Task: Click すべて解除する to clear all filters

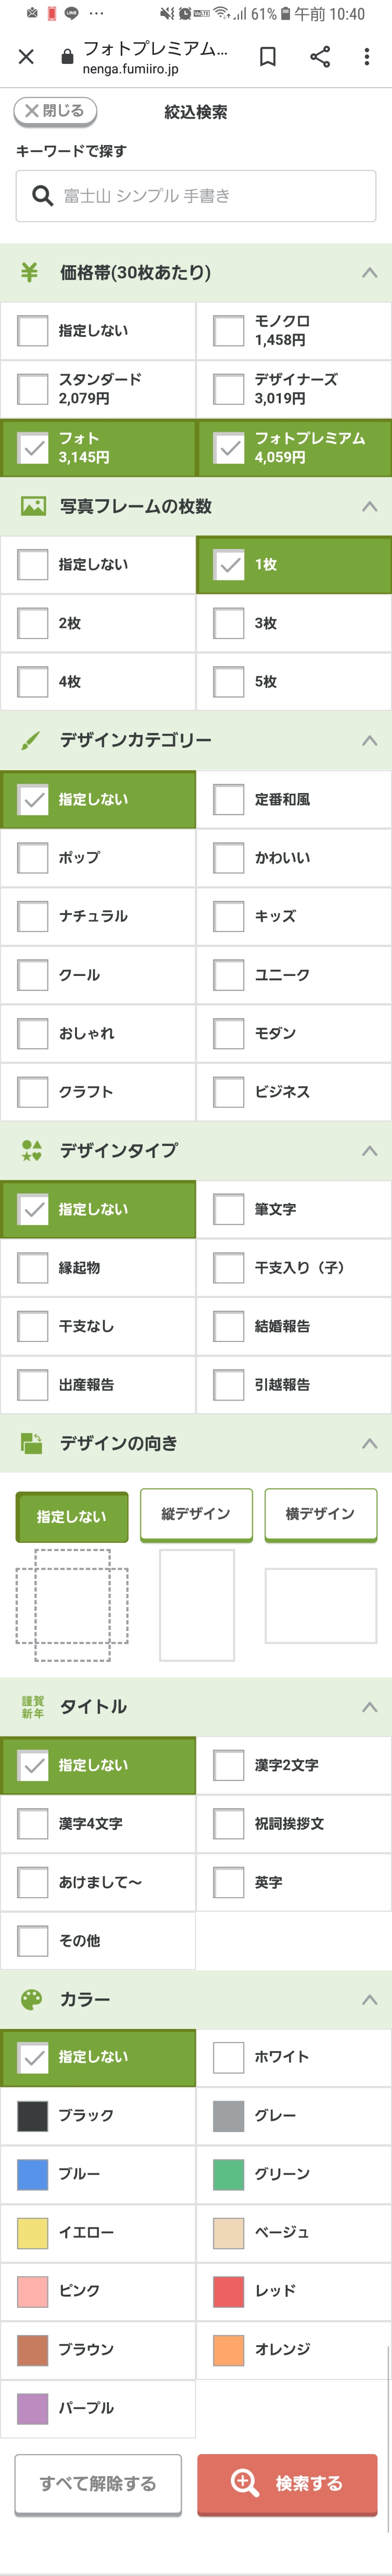Action: pyautogui.click(x=98, y=2483)
